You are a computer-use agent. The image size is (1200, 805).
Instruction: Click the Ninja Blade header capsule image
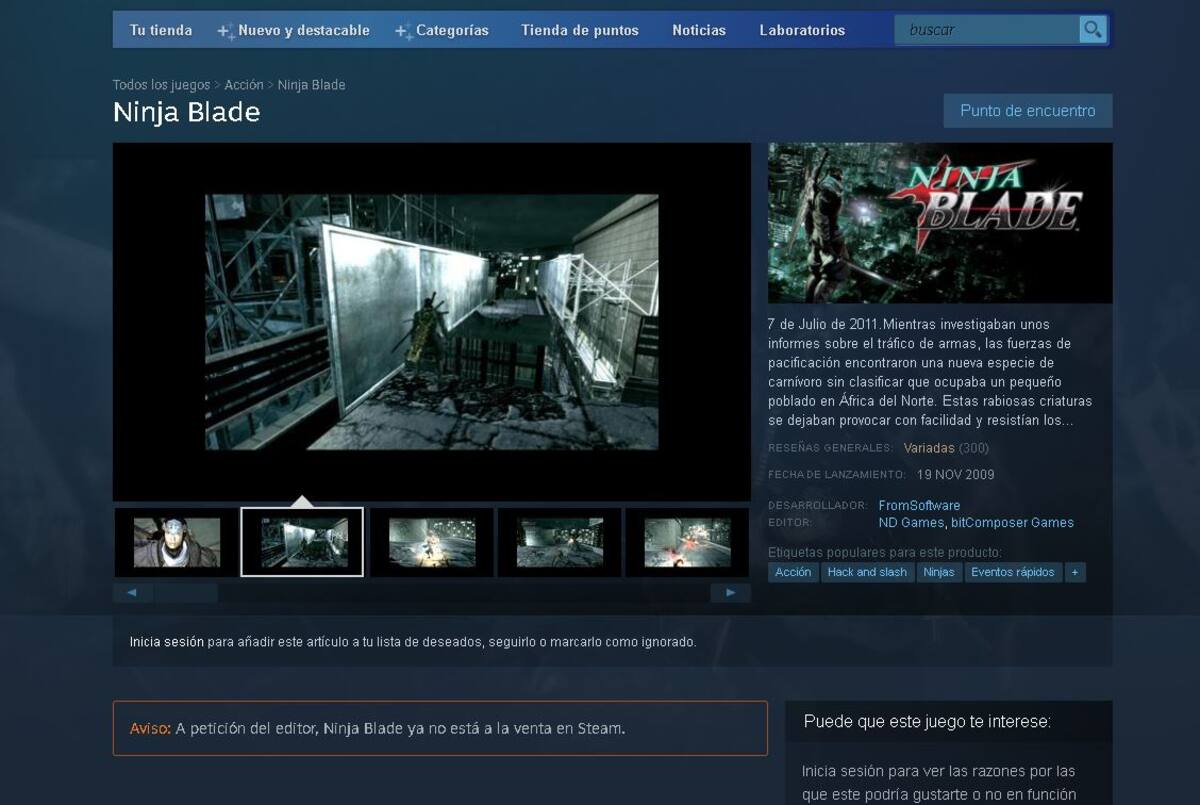[940, 223]
